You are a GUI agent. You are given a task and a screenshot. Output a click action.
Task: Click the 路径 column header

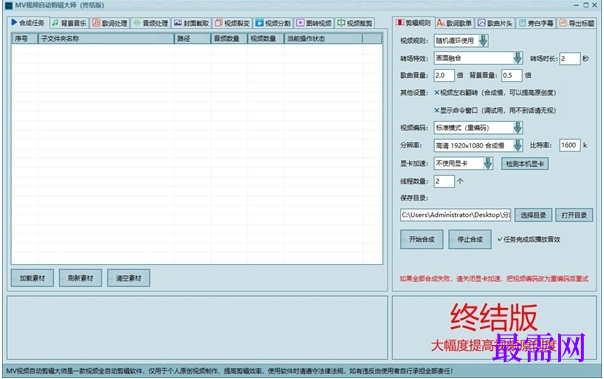193,39
